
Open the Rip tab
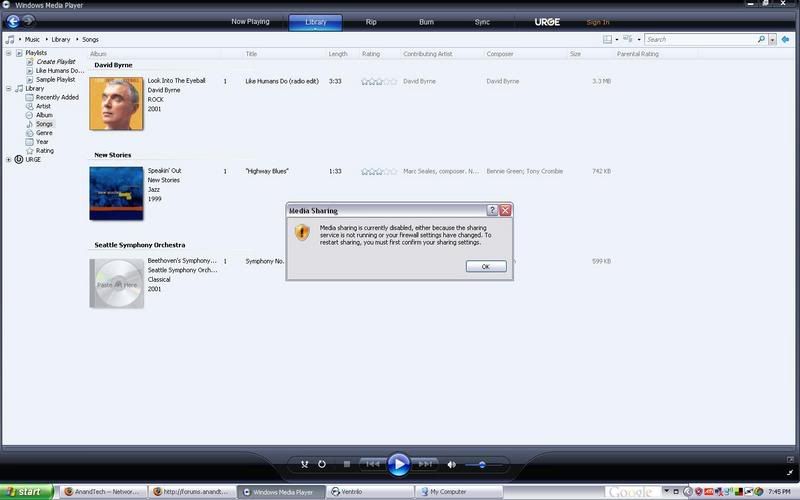click(371, 22)
